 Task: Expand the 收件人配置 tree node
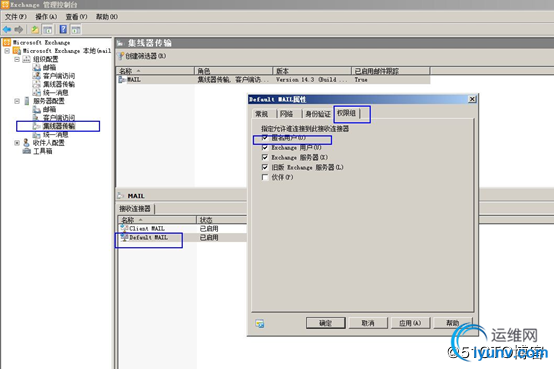click(17, 143)
